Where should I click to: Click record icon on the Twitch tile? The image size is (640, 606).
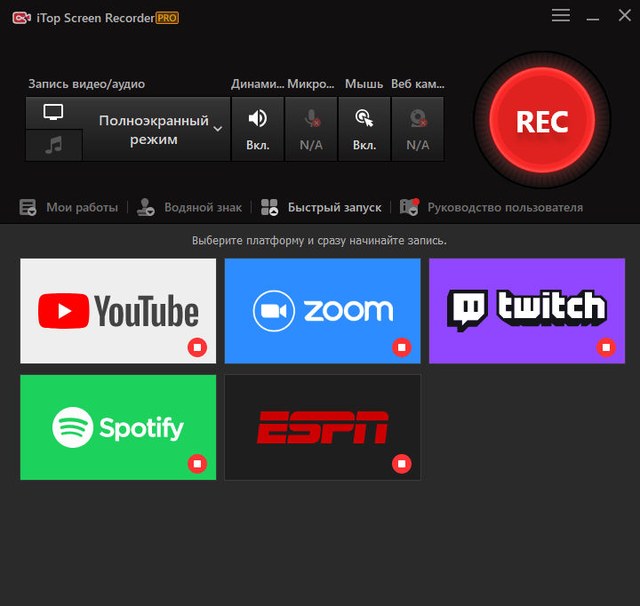coord(605,347)
